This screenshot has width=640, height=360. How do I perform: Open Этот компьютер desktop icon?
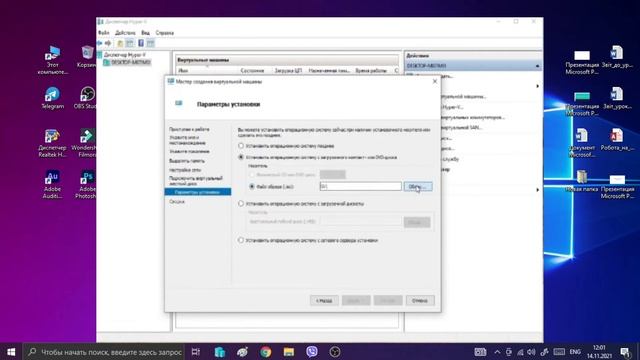[x=52, y=60]
